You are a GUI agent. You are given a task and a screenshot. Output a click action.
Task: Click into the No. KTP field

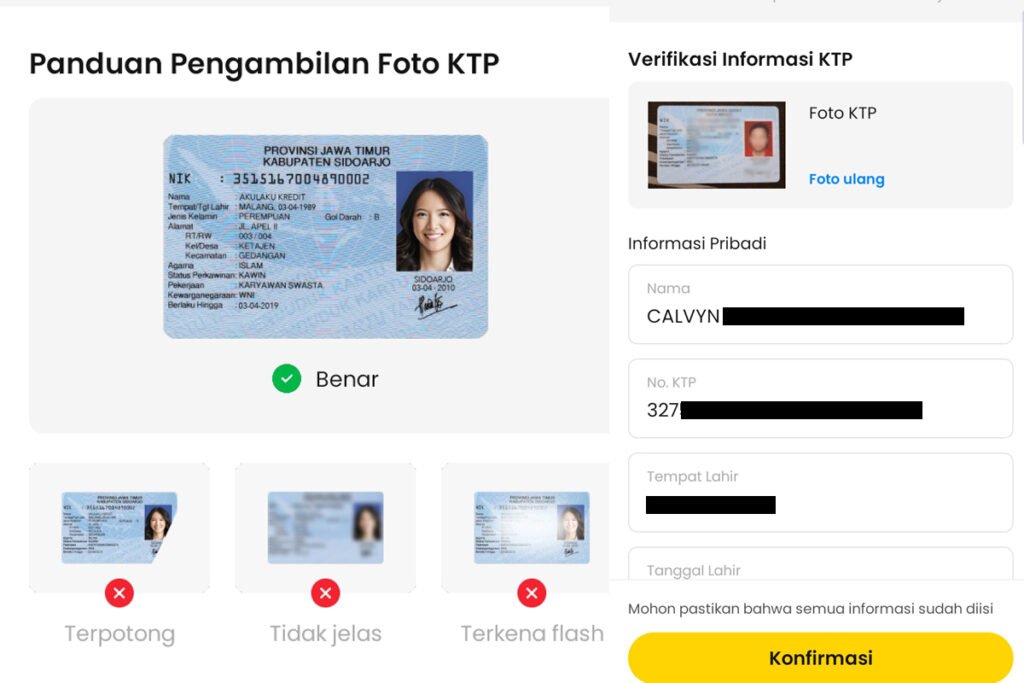820,398
